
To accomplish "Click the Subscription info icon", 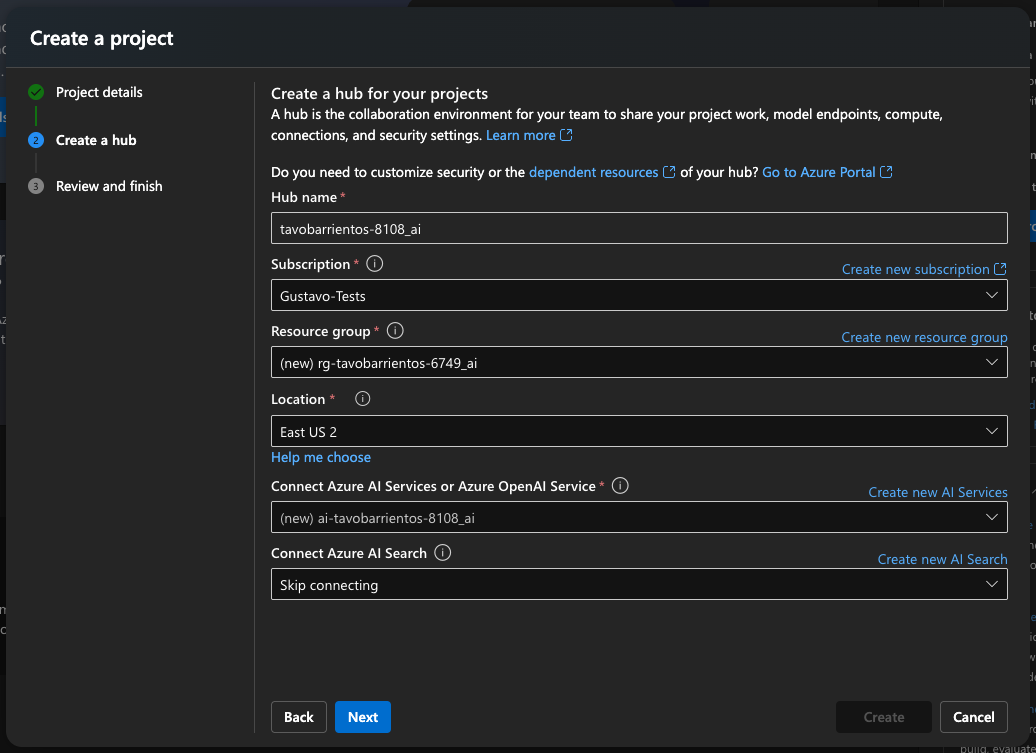I will pyautogui.click(x=375, y=264).
